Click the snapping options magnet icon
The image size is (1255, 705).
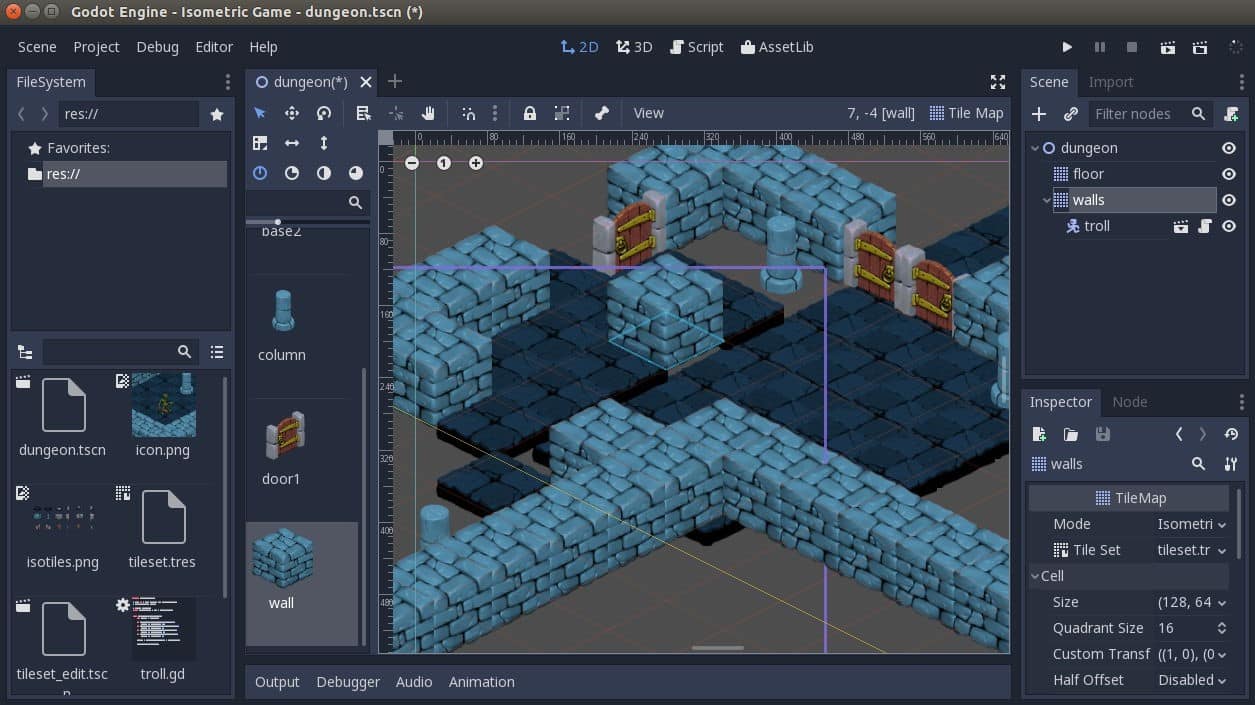(x=469, y=113)
